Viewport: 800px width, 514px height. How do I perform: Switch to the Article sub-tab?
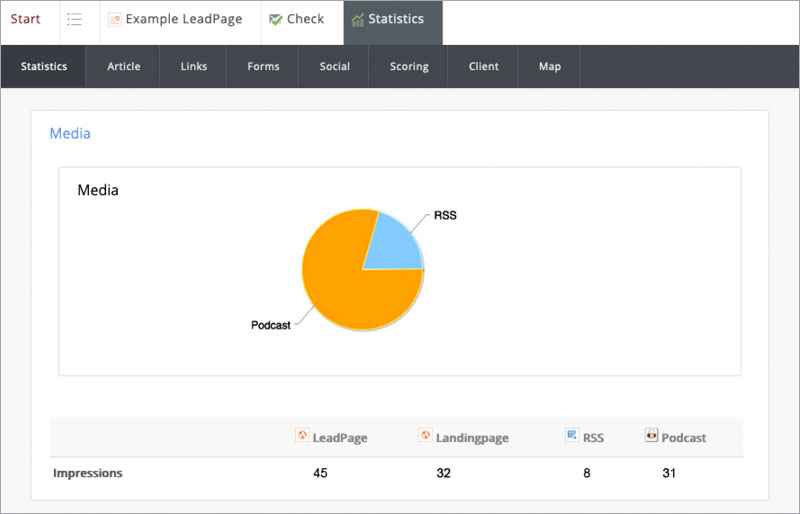(x=124, y=67)
